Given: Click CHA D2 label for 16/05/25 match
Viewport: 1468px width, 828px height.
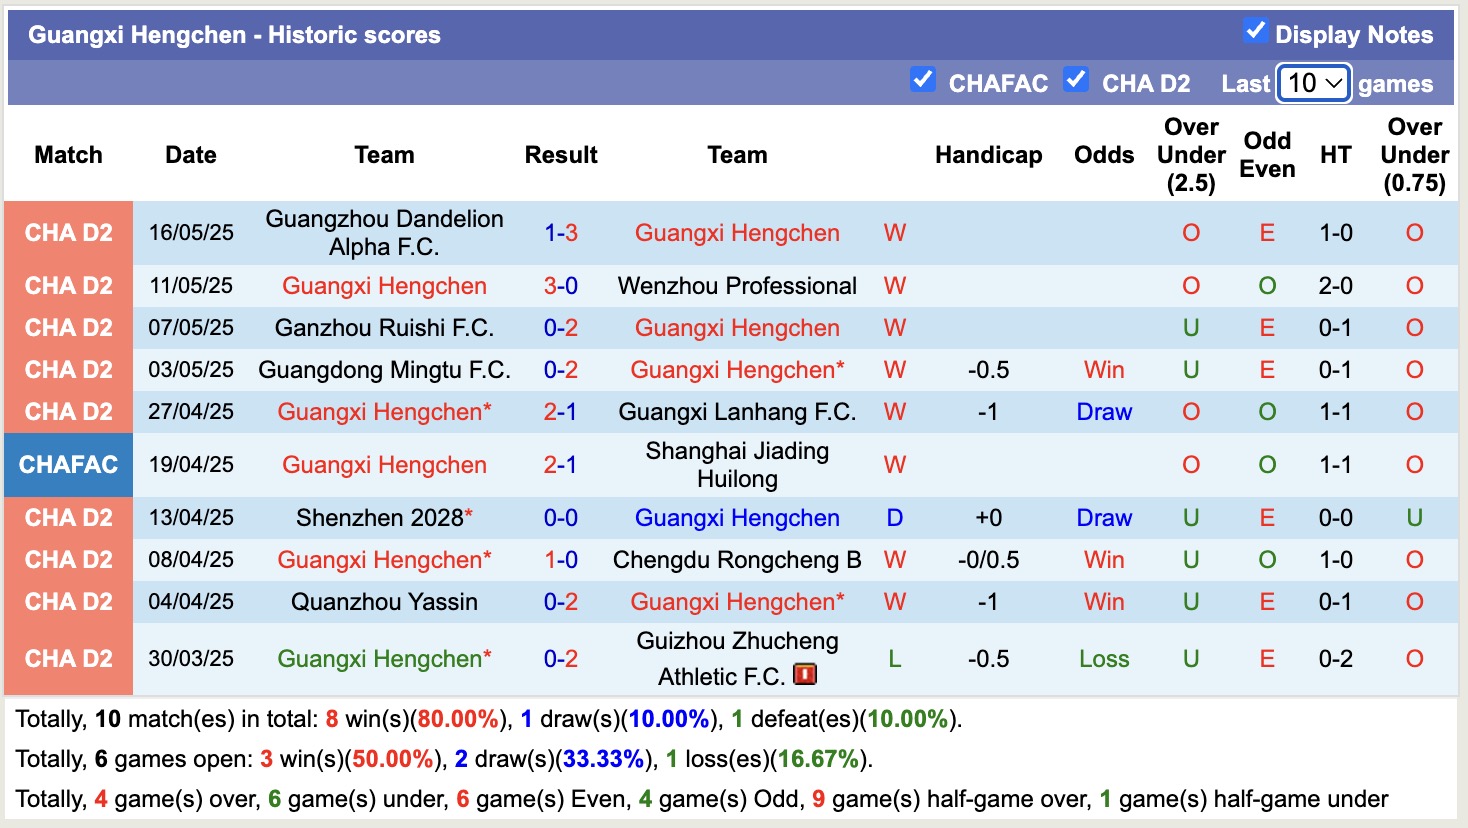Looking at the screenshot, I should tap(68, 233).
